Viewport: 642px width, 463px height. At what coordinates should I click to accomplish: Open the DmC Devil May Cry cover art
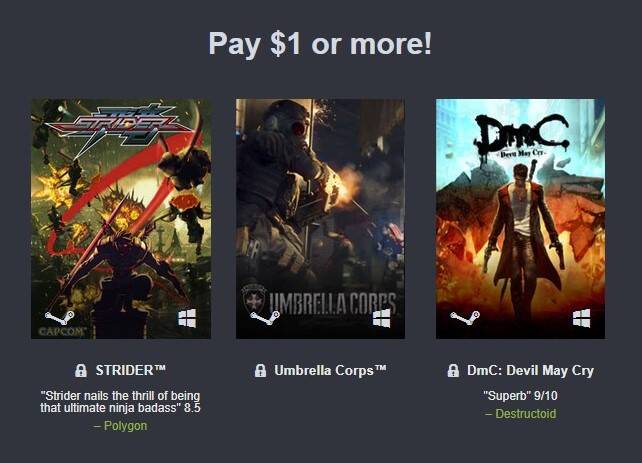pos(520,219)
